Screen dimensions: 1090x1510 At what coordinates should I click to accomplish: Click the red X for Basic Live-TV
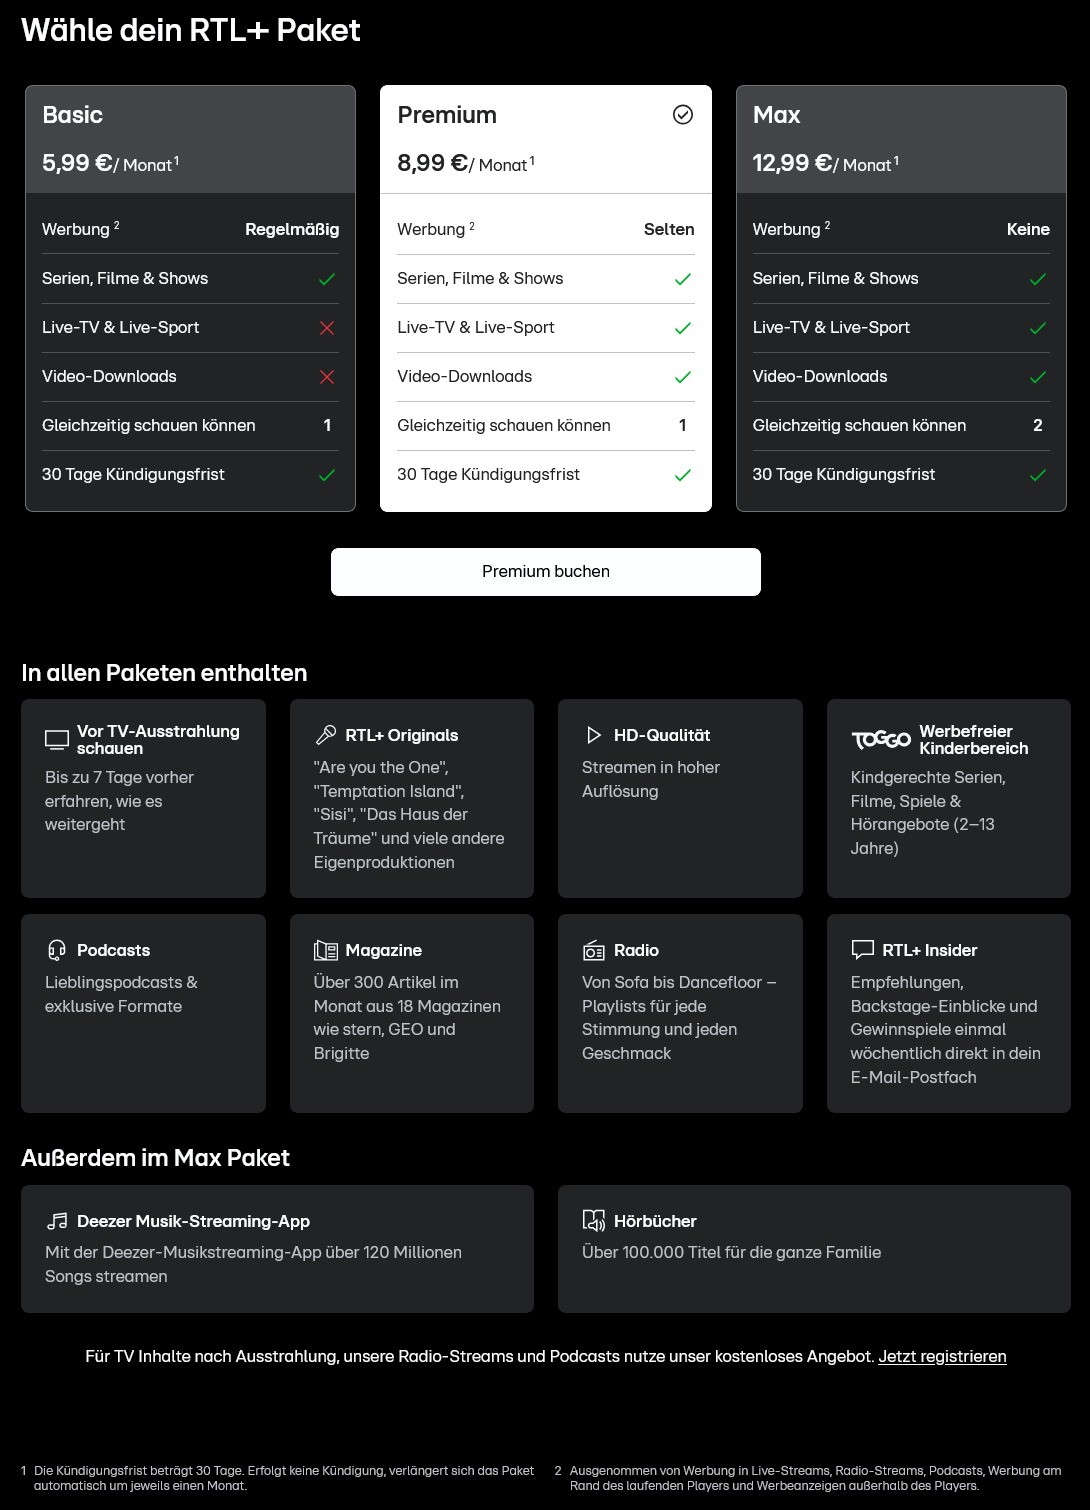click(327, 328)
